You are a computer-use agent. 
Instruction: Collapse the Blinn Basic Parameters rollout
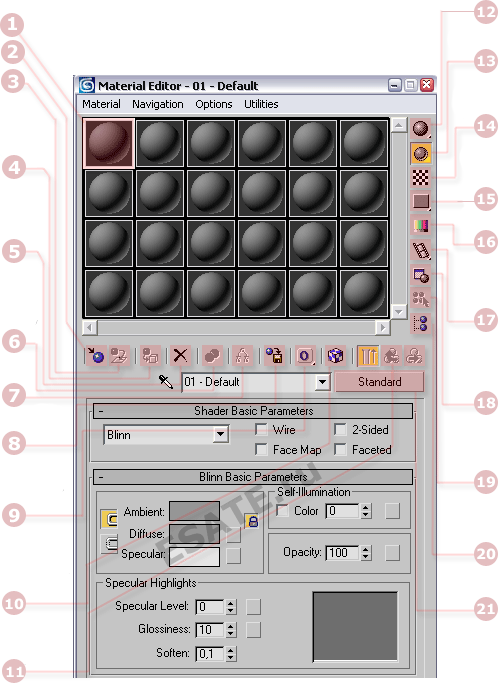point(253,477)
